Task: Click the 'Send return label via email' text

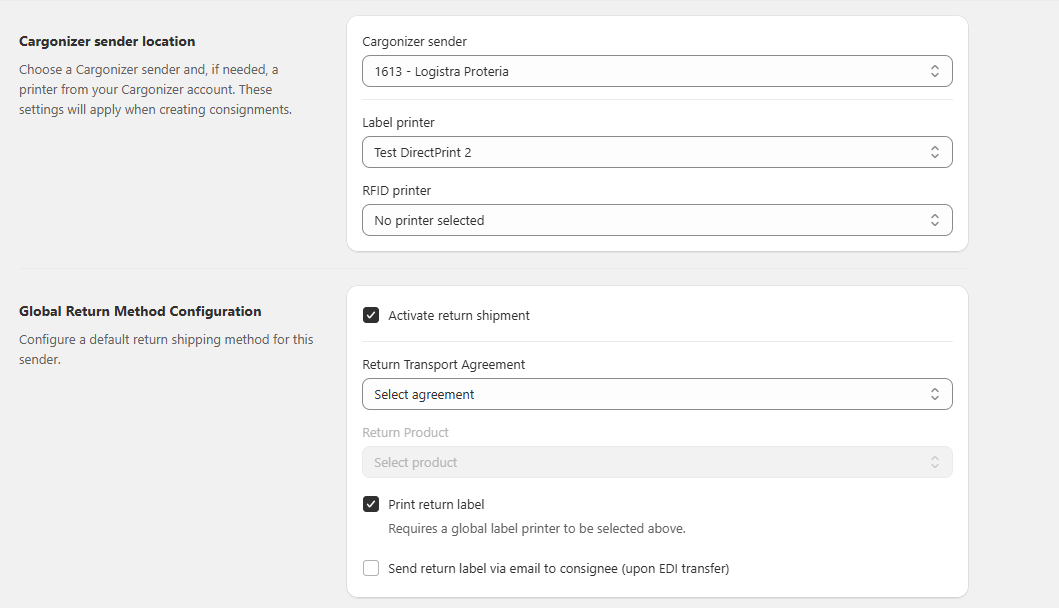Action: (x=558, y=568)
